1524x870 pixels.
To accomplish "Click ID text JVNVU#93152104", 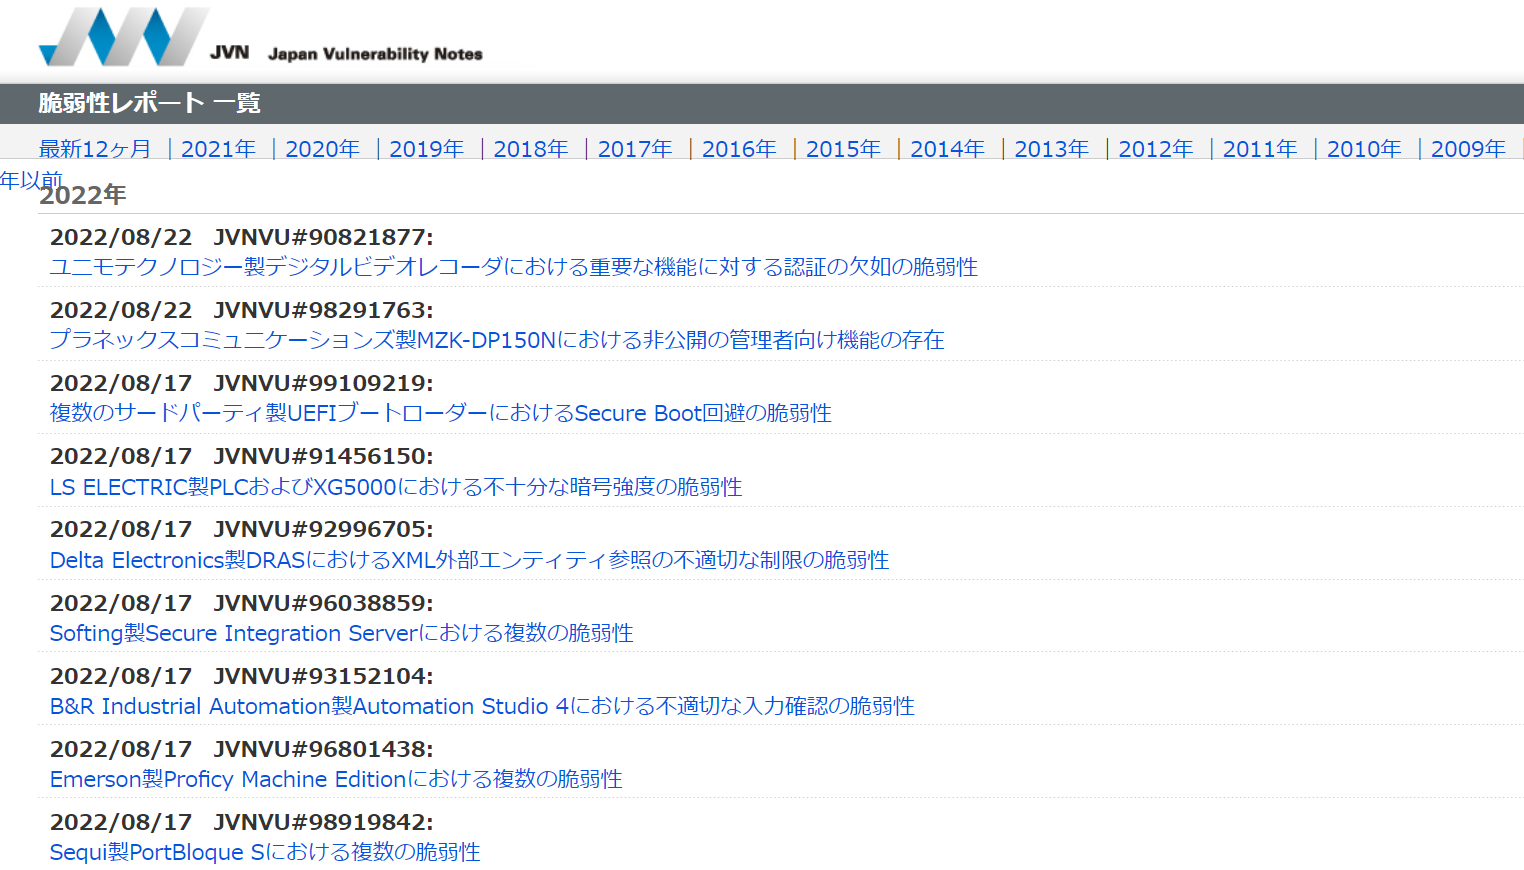I will (x=323, y=676).
